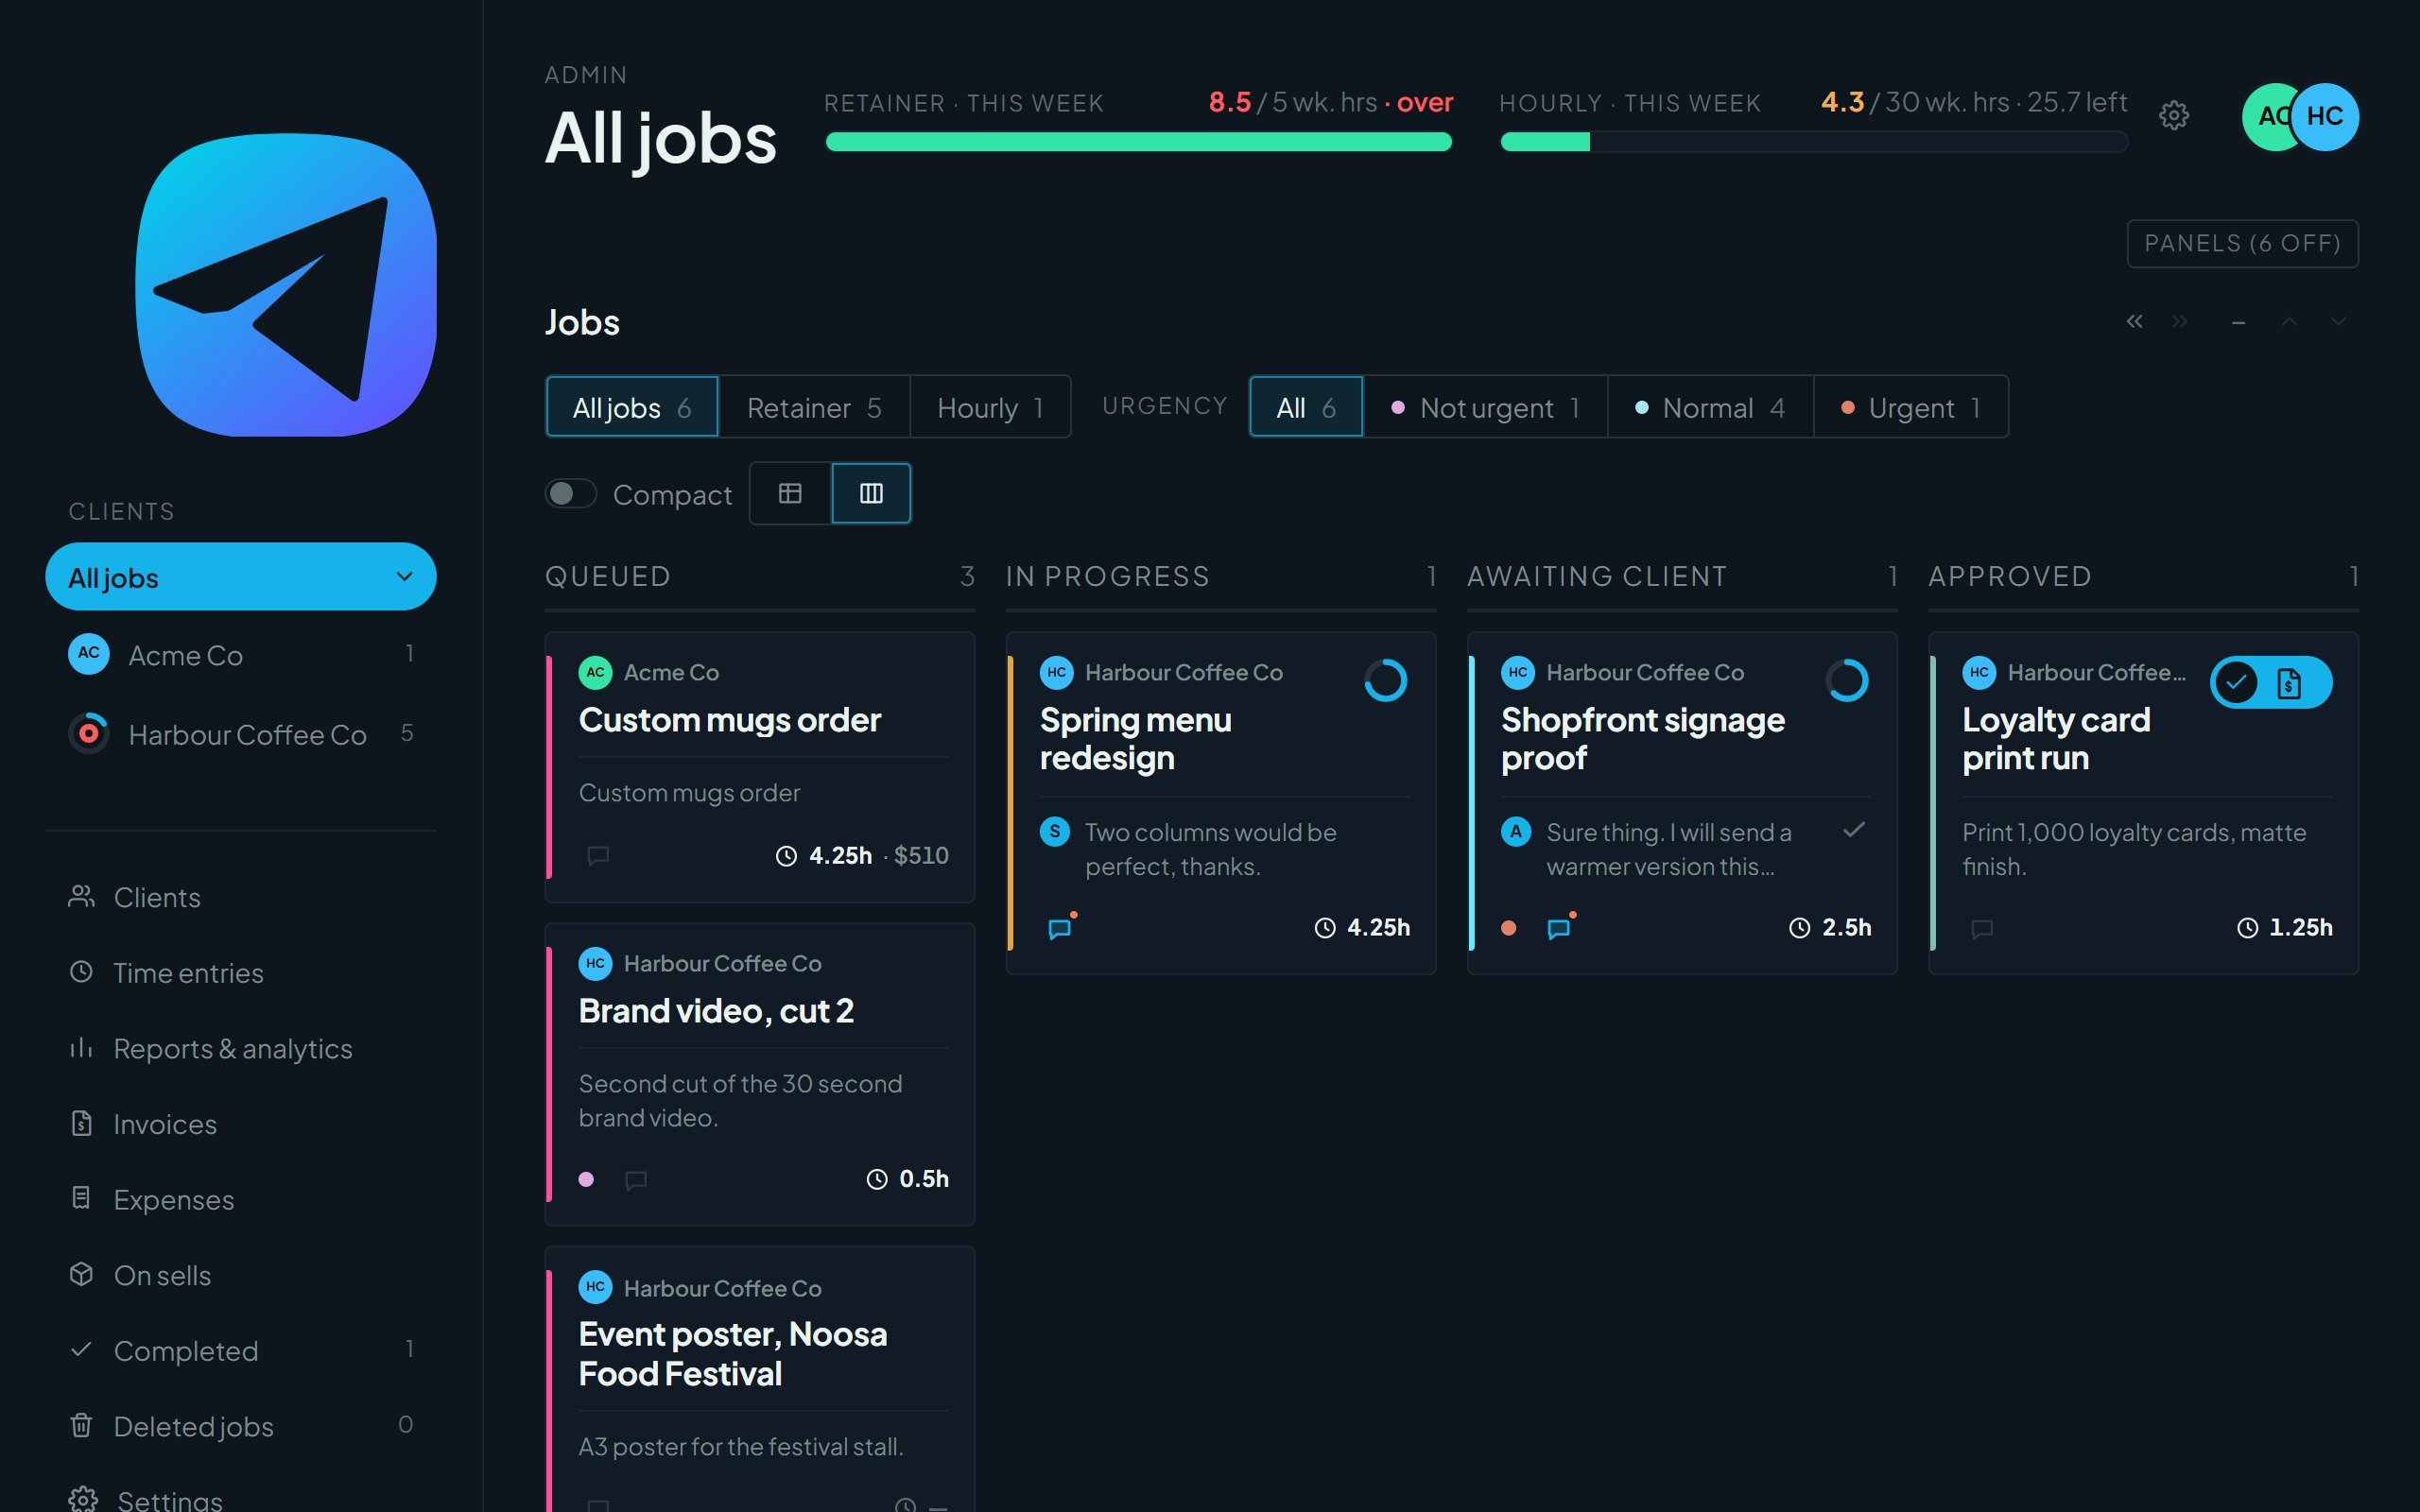Switch to board columns view icon
2420x1512 pixels.
click(x=871, y=493)
